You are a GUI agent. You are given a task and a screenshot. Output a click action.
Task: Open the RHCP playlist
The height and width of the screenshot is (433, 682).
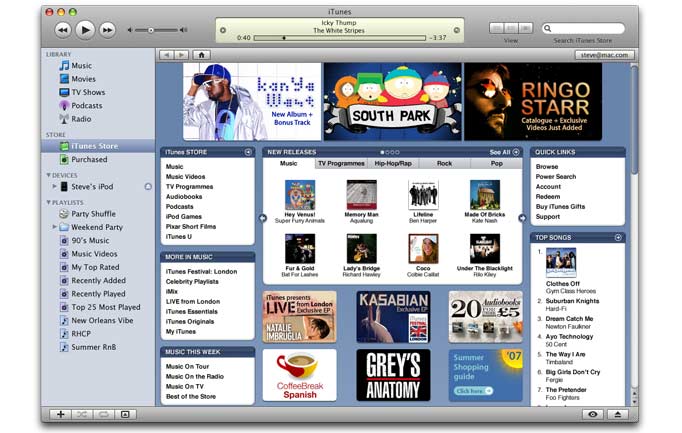pos(81,334)
